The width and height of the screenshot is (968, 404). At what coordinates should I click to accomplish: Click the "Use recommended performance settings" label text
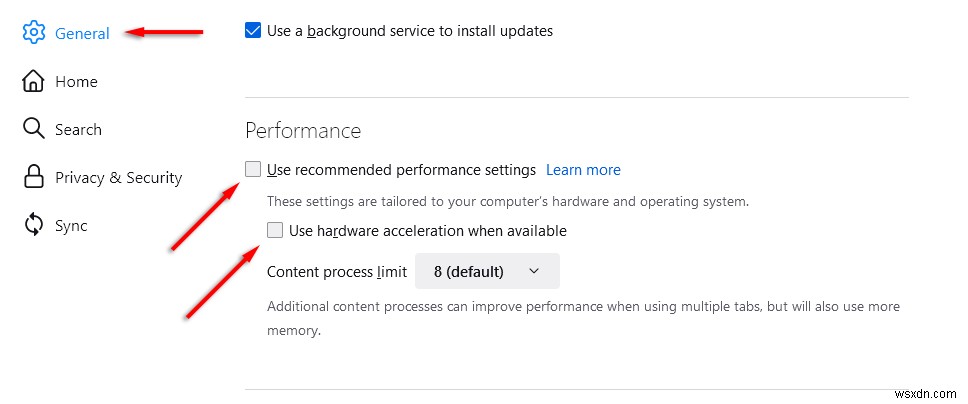coord(401,170)
